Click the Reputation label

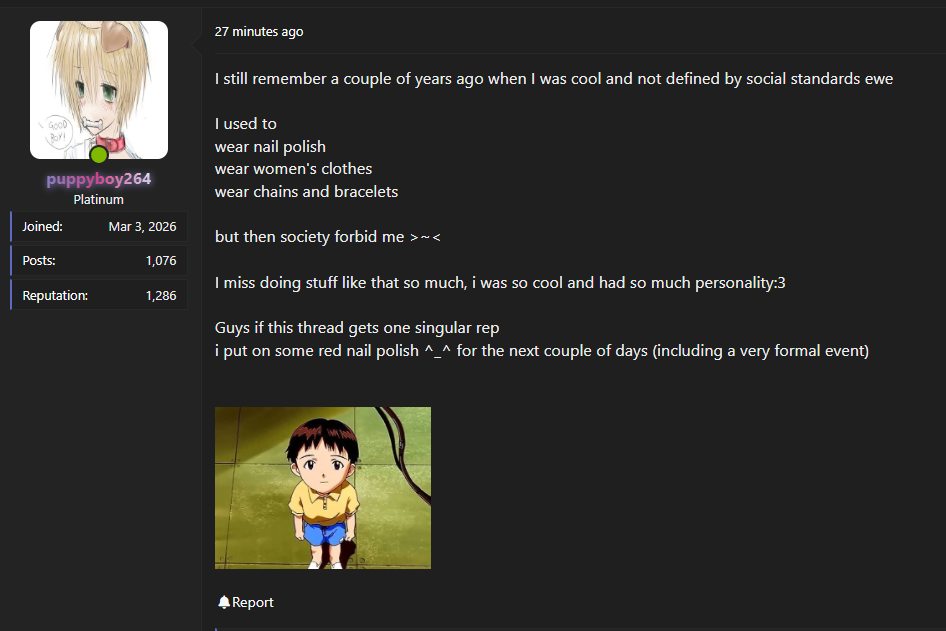[x=56, y=296]
